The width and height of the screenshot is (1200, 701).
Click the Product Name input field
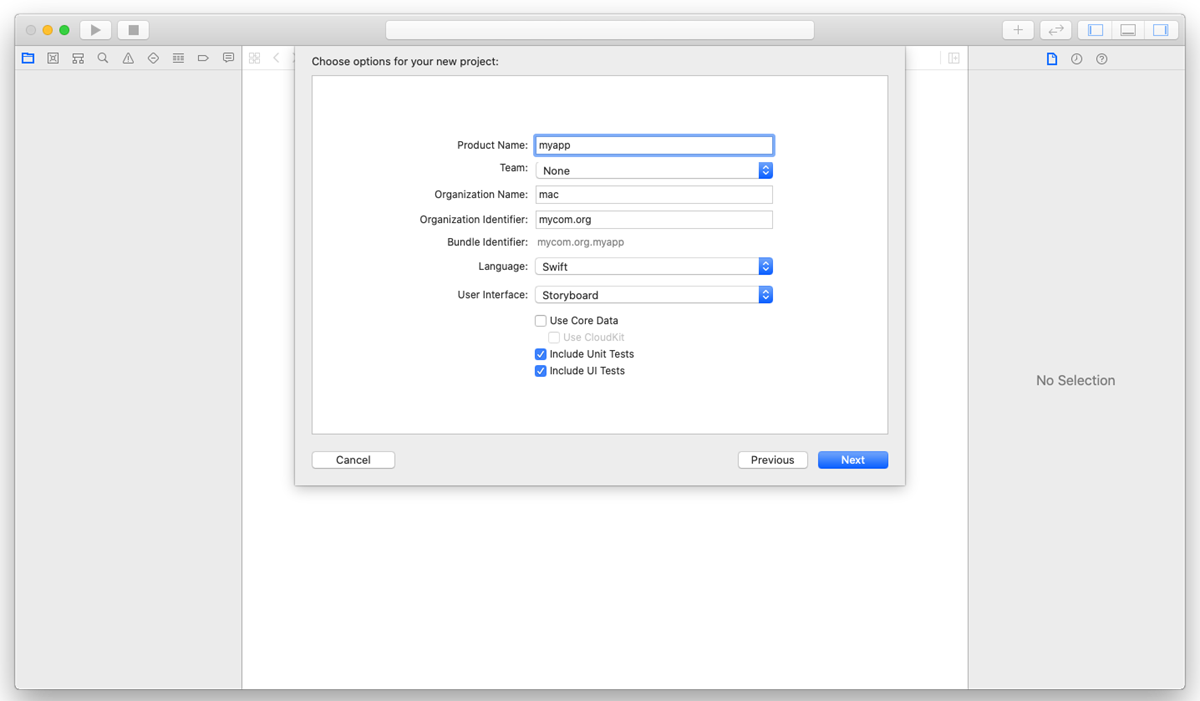654,144
